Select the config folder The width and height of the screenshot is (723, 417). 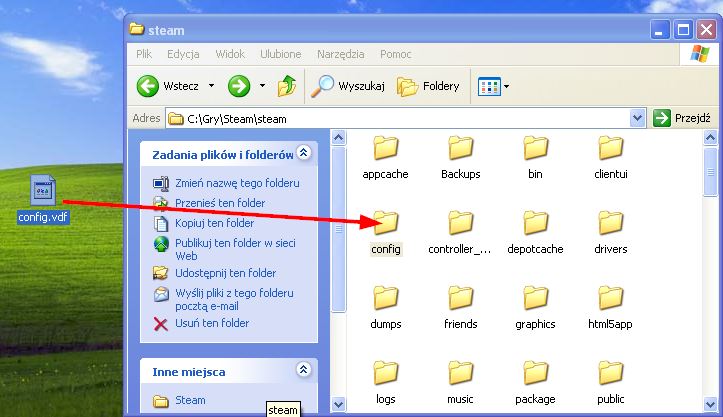386,233
